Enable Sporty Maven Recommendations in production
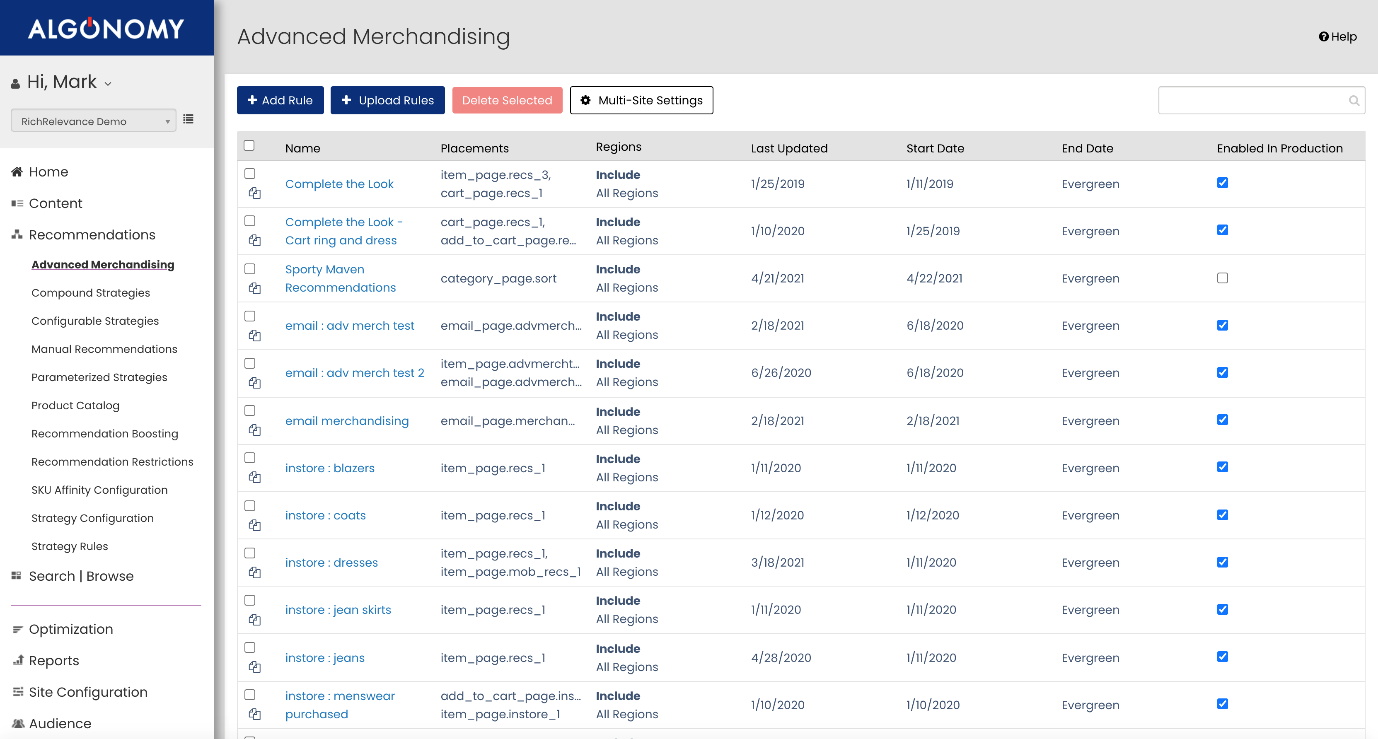This screenshot has height=739, width=1378. [1222, 278]
